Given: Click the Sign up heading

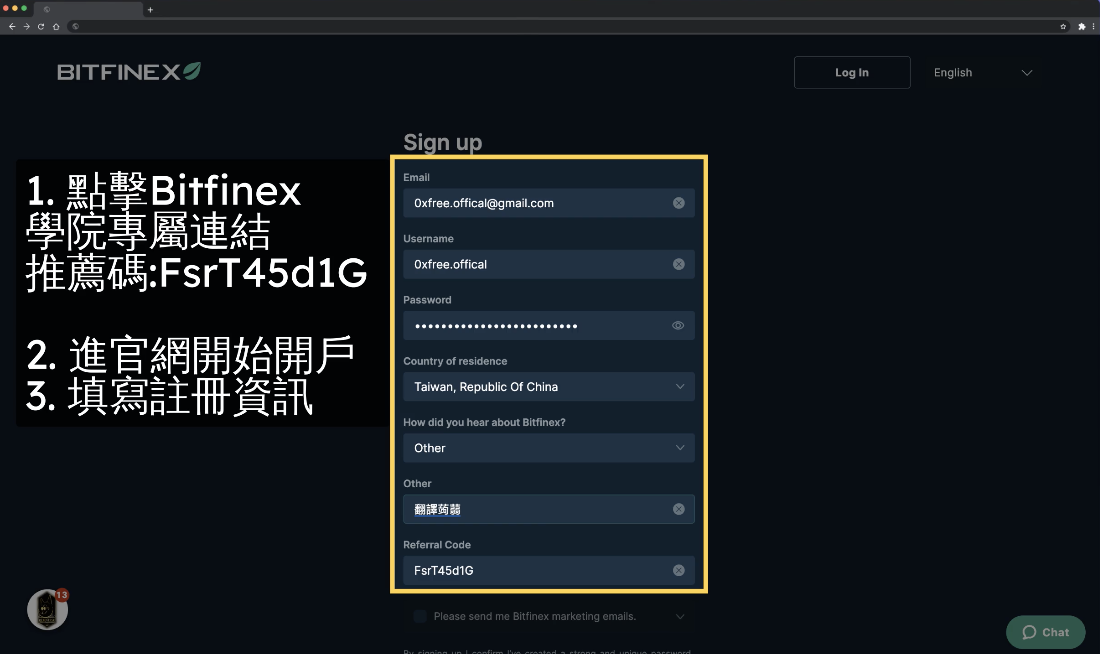Looking at the screenshot, I should (x=443, y=142).
